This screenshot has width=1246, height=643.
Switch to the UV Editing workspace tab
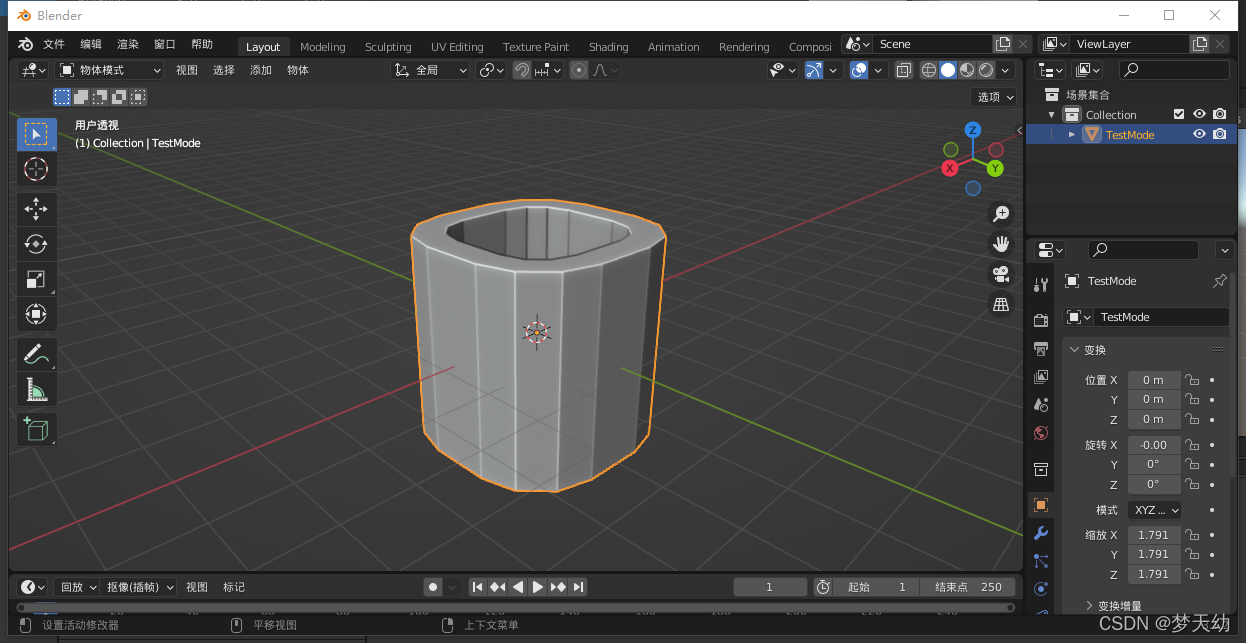point(457,47)
